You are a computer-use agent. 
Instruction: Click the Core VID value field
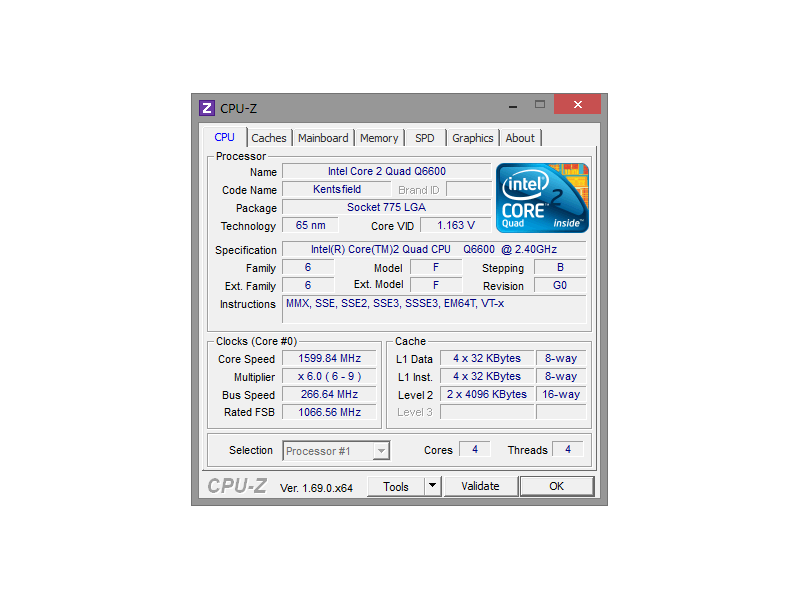(x=455, y=226)
